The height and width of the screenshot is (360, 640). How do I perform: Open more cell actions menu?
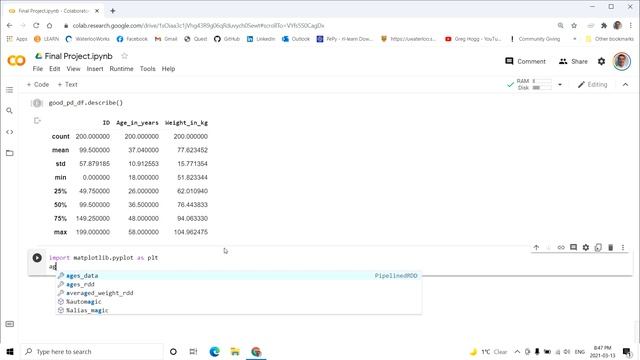623,247
